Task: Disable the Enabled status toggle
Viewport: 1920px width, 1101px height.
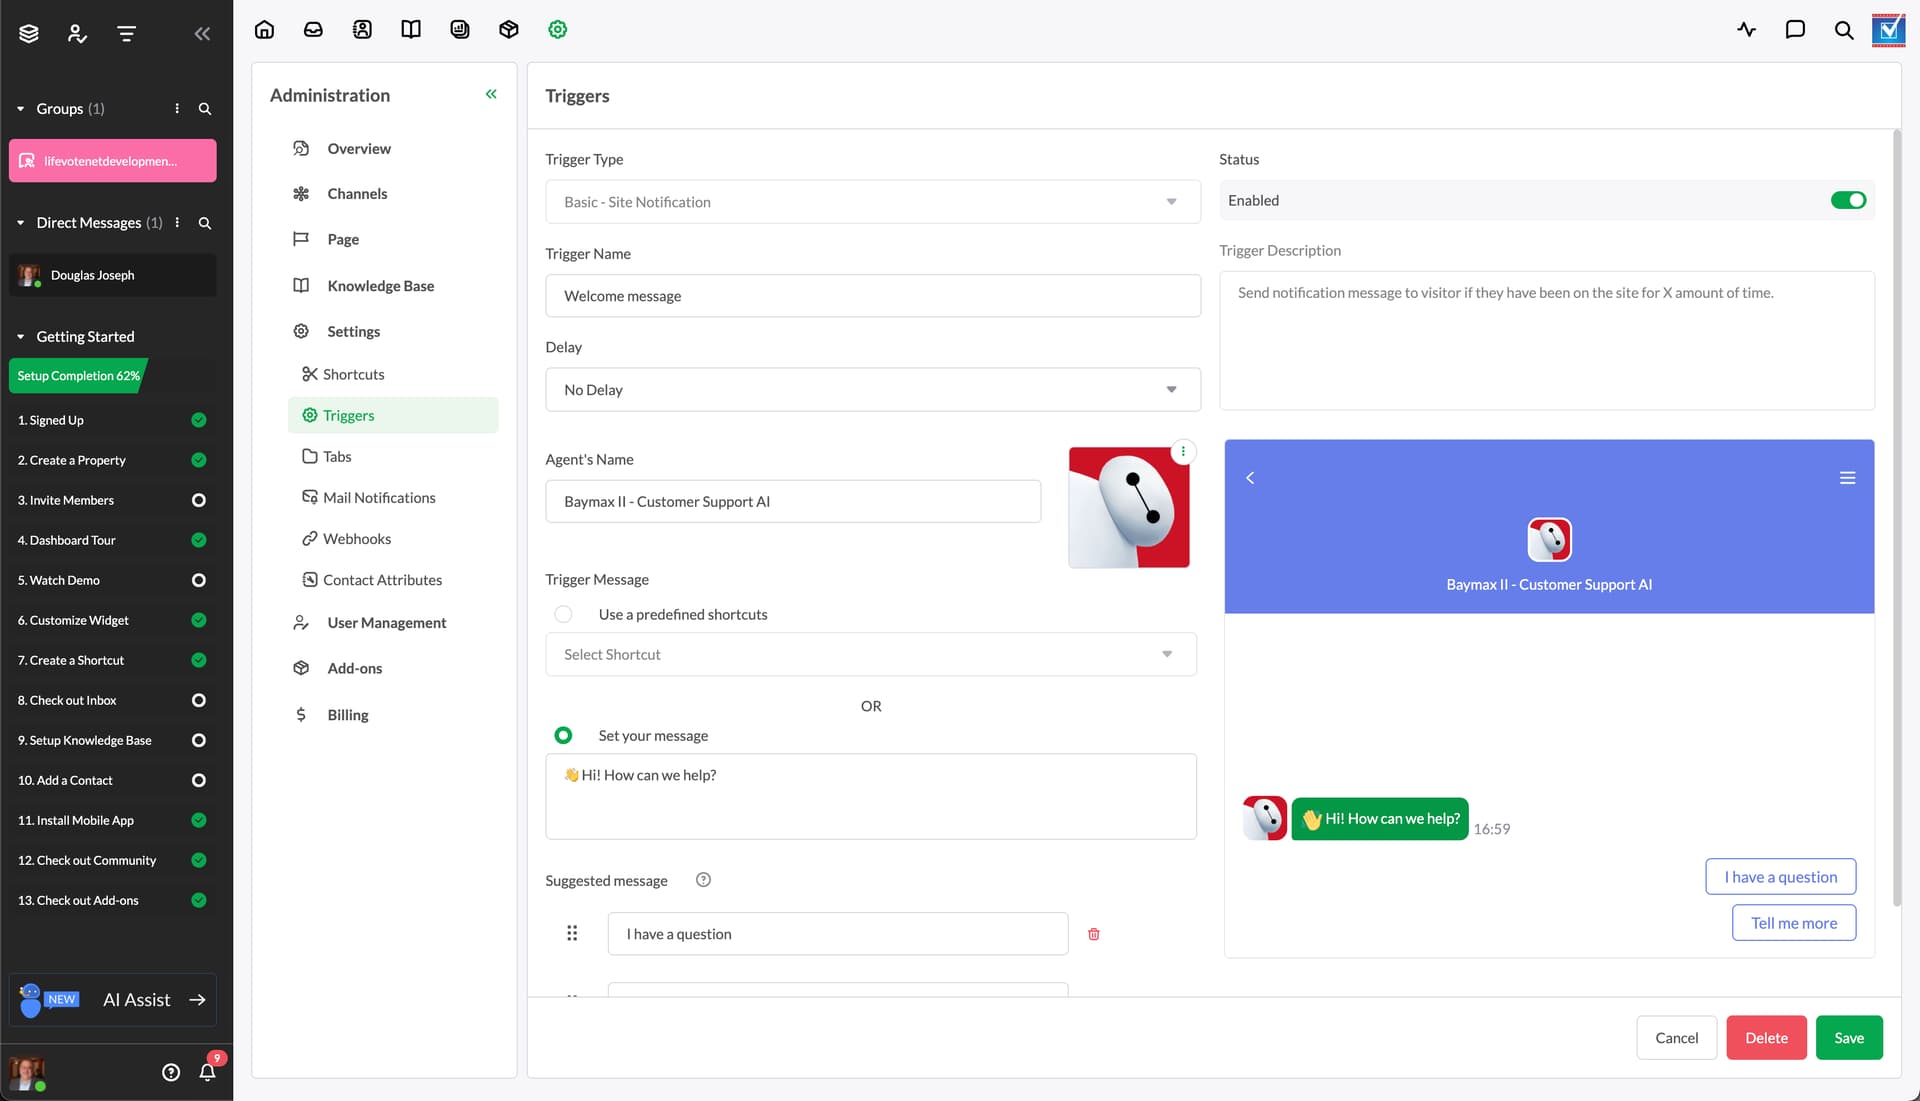Action: coord(1848,200)
